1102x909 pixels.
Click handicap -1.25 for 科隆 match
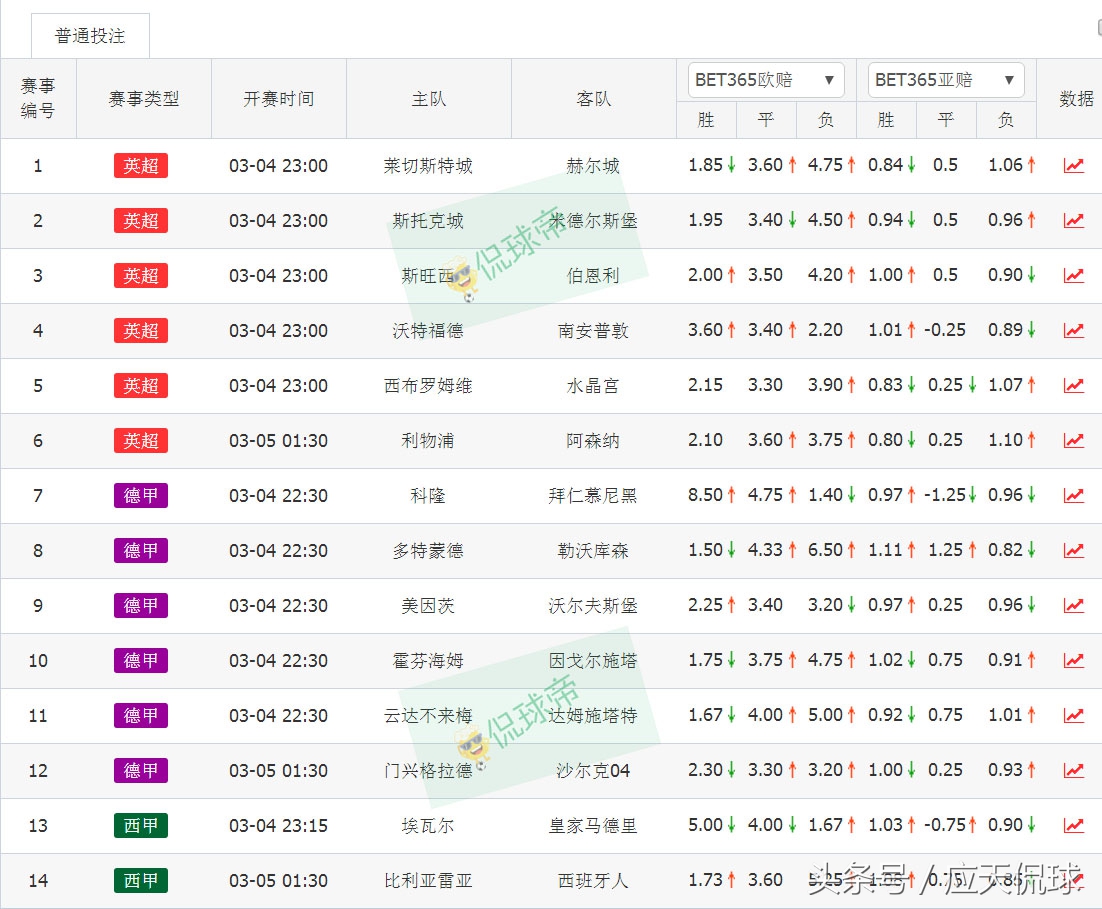945,494
